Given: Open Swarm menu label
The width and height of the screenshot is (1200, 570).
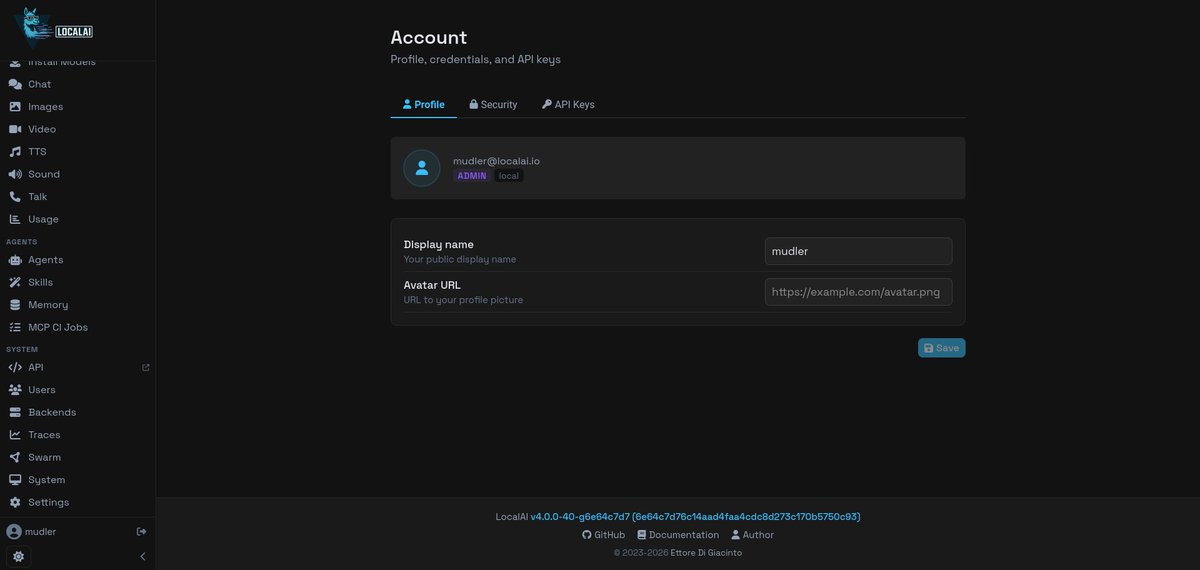Looking at the screenshot, I should point(44,457).
